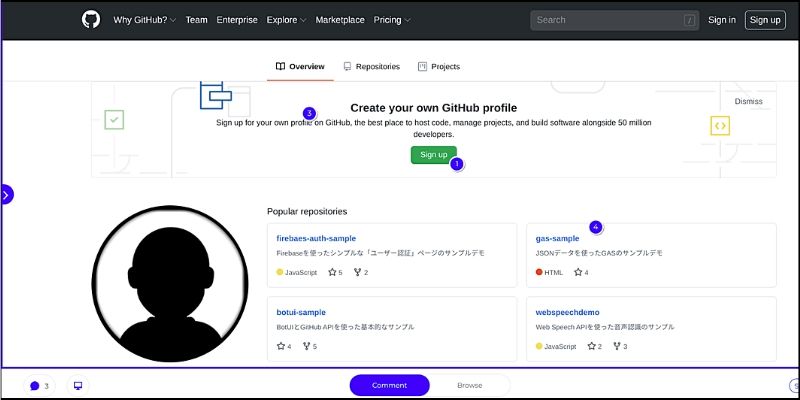
Task: Dismiss the Create profile banner
Action: pos(748,101)
